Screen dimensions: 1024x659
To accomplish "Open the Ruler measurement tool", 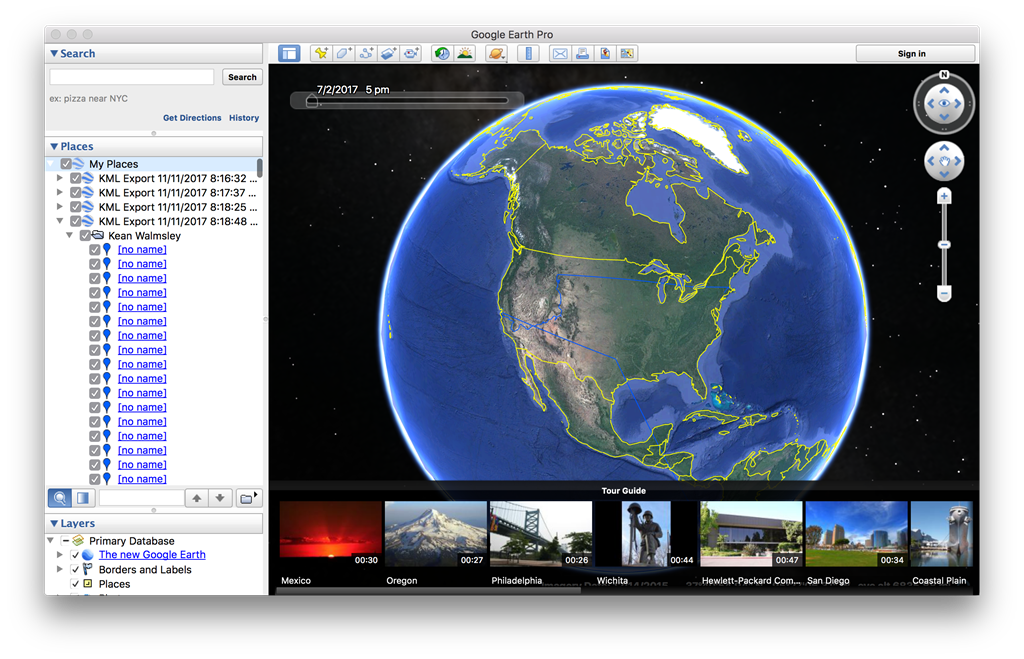I will (528, 54).
